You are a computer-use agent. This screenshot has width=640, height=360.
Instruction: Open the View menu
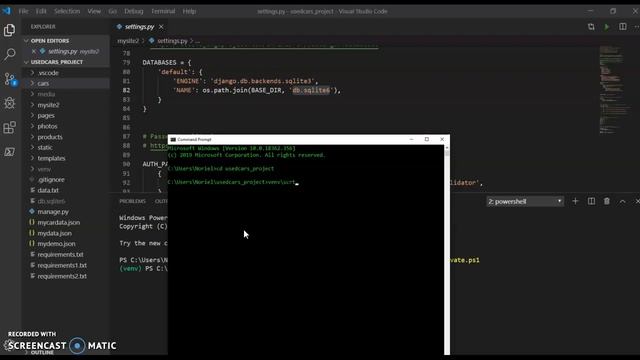click(94, 11)
